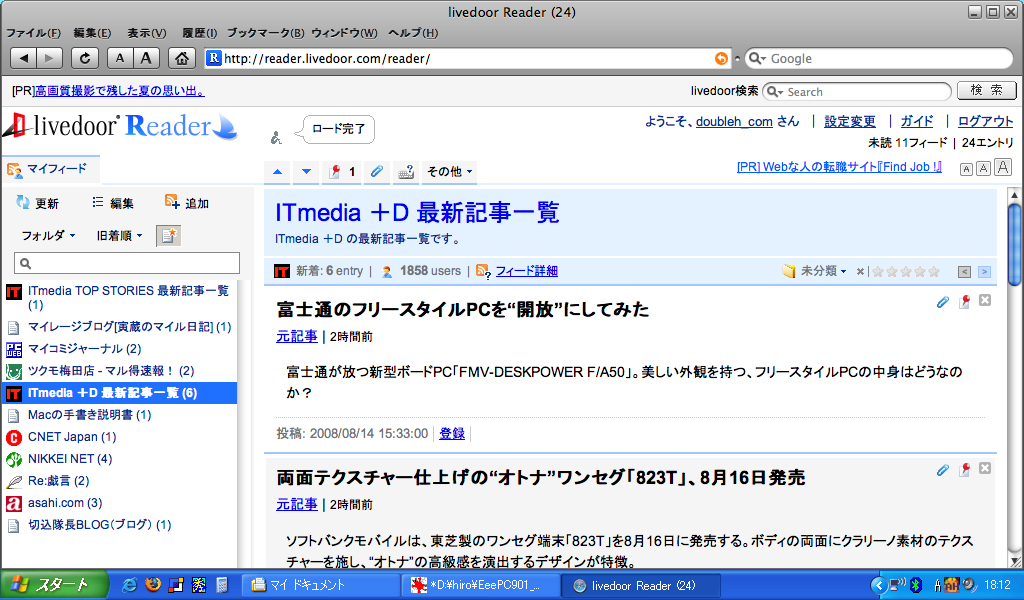Open the Windows スタート button
1024x600 pixels.
pos(54,585)
